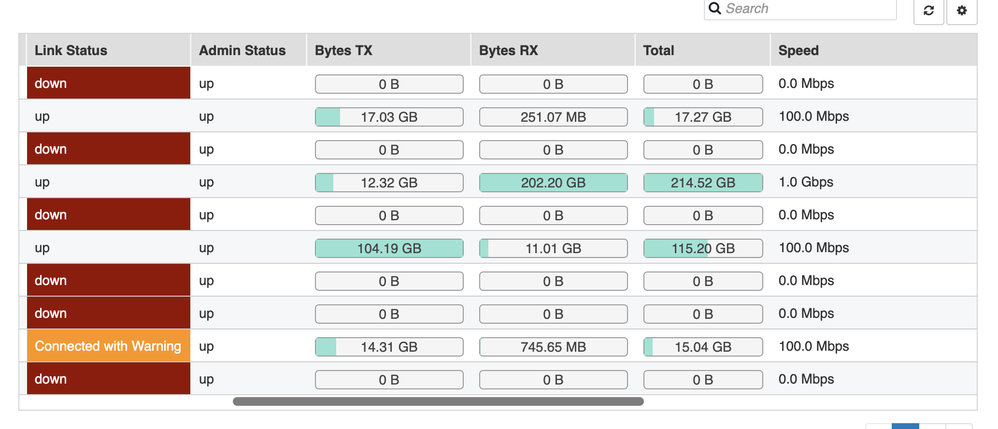Click the Bytes RX column header
Image resolution: width=998 pixels, height=429 pixels.
point(508,50)
